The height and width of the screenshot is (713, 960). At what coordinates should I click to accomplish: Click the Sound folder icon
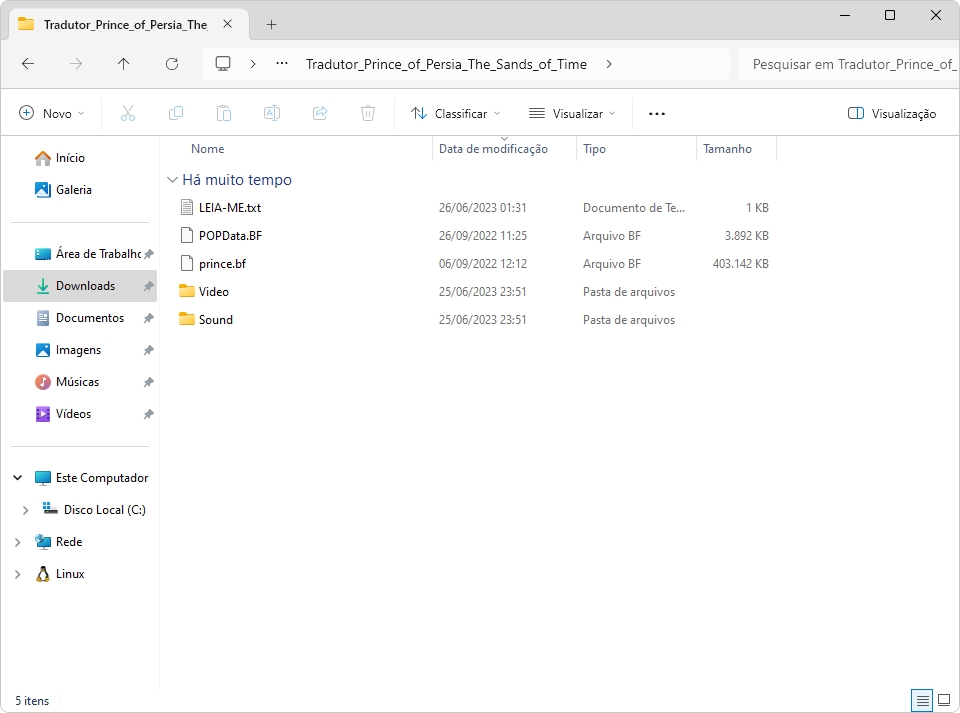tap(187, 319)
